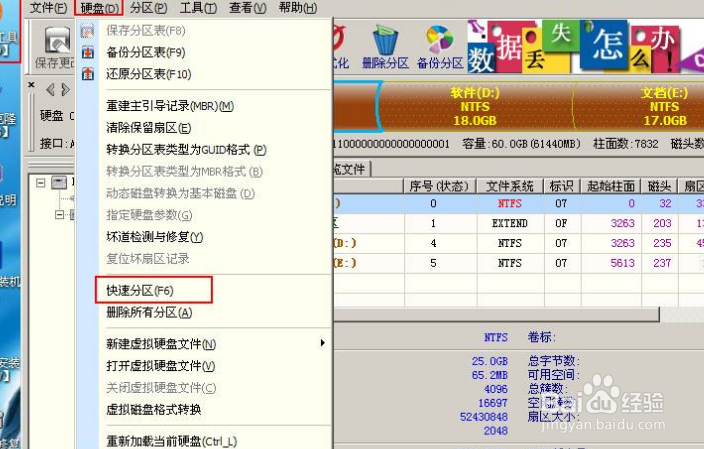
Task: Click the 数据丢失怎么办 banner
Action: [x=585, y=46]
